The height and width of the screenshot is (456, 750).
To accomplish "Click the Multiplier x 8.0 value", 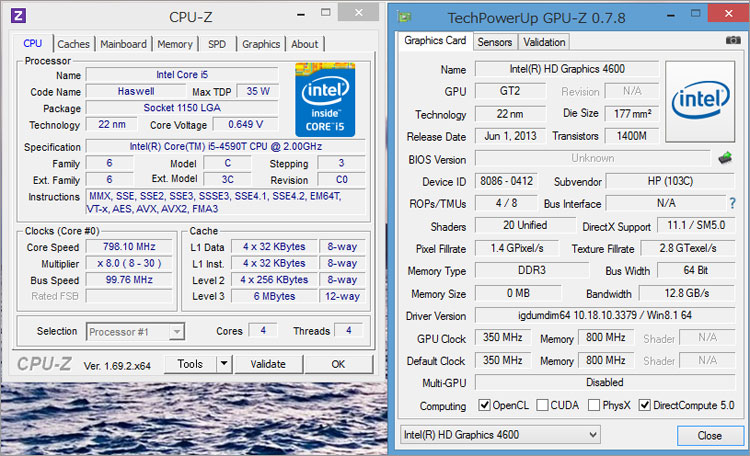I will 129,263.
